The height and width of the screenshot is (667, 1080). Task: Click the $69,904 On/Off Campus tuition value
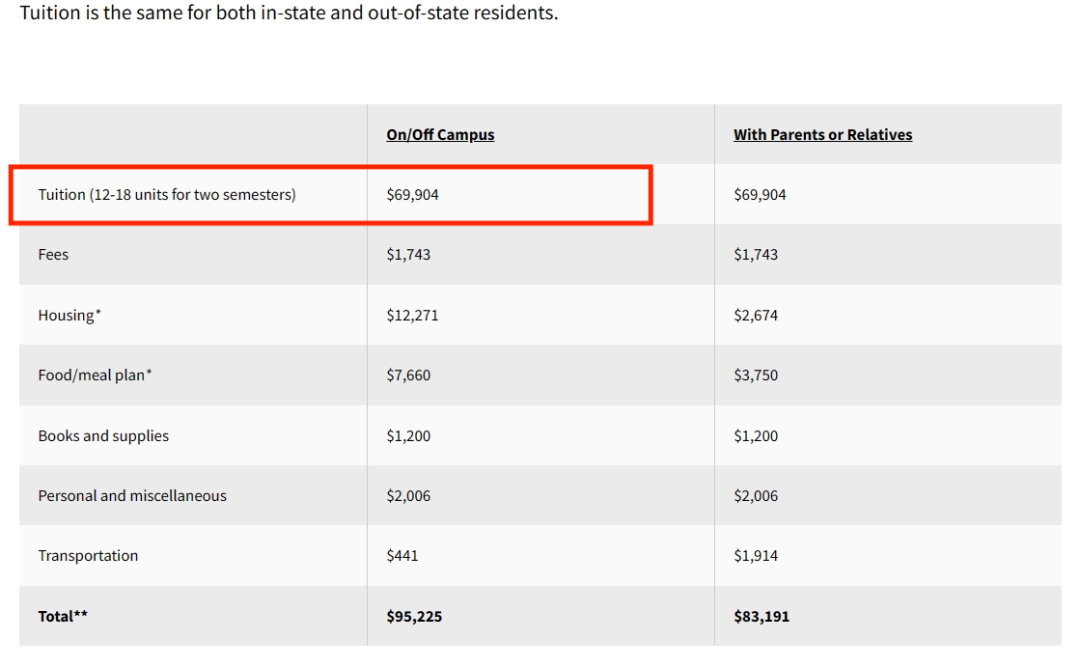click(x=413, y=194)
